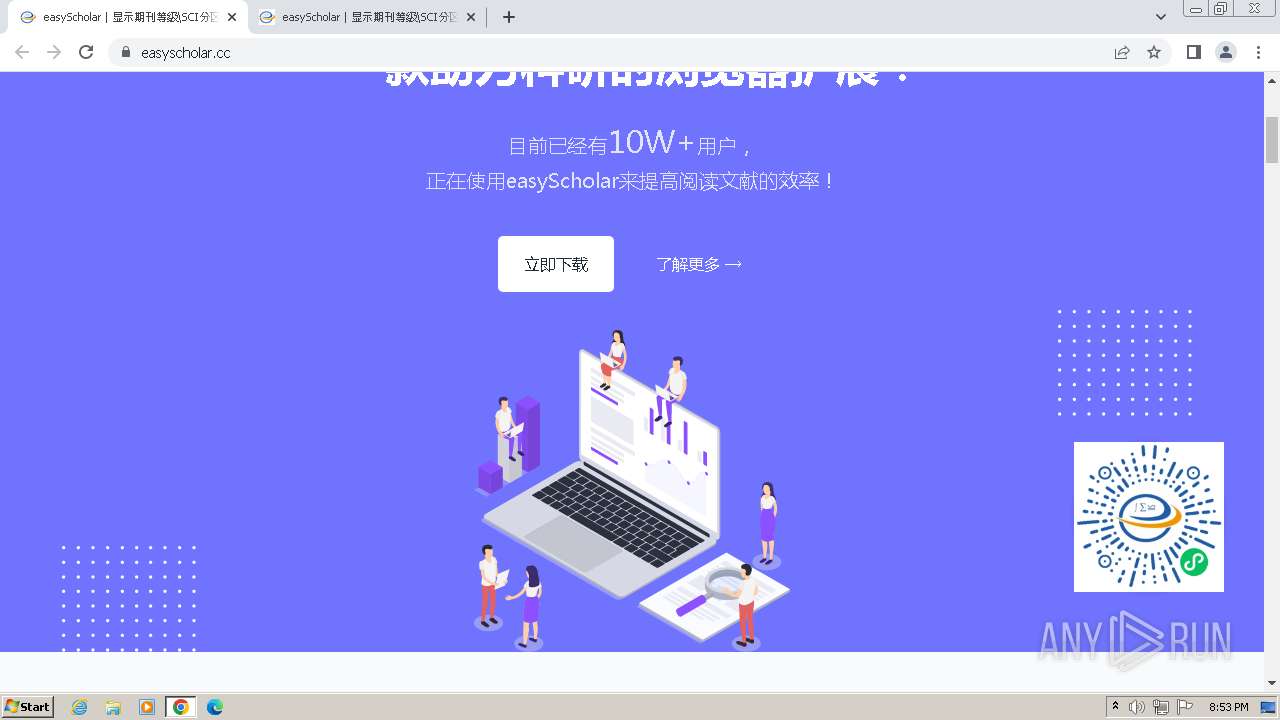Open a new browser tab

509,17
